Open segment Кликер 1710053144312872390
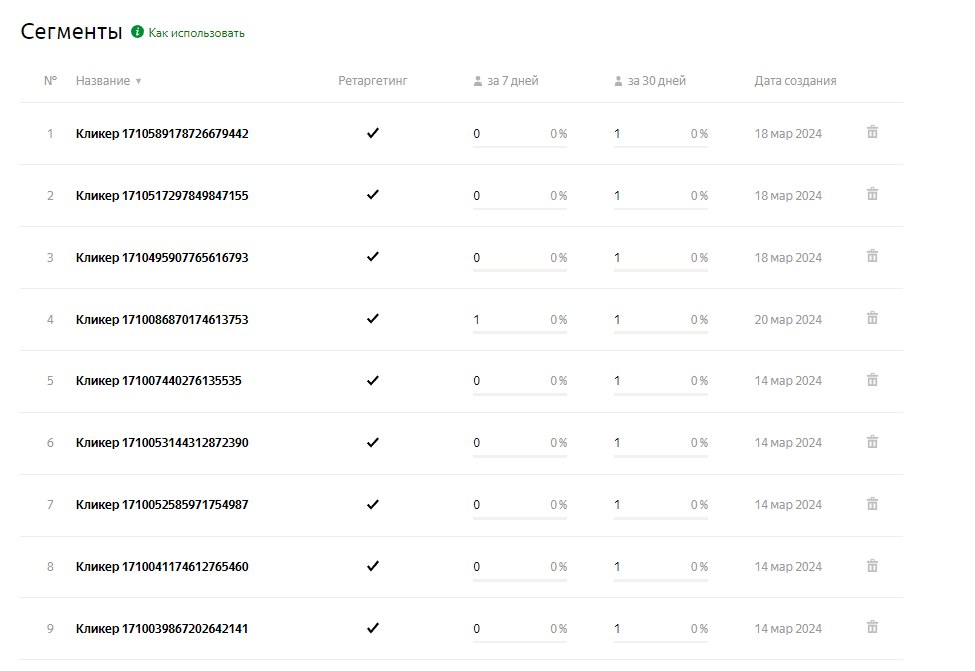The height and width of the screenshot is (671, 975). [162, 443]
